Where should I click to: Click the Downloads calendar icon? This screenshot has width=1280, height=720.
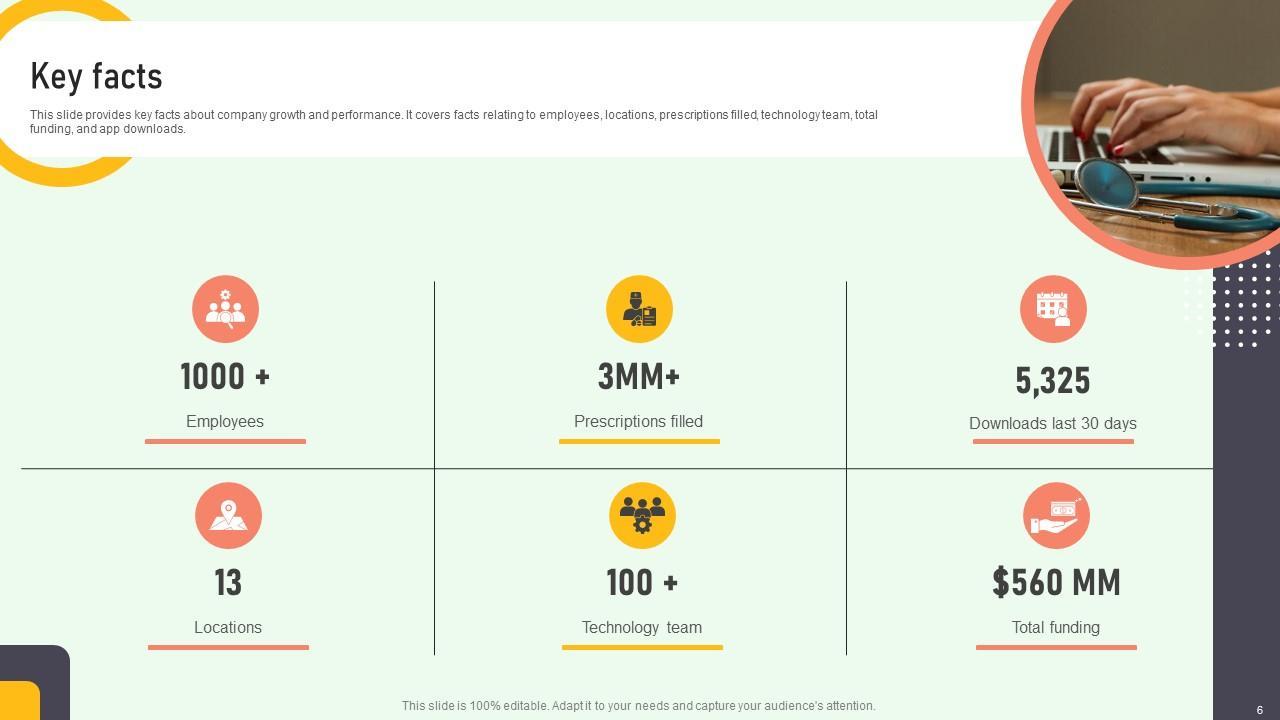tap(1053, 309)
